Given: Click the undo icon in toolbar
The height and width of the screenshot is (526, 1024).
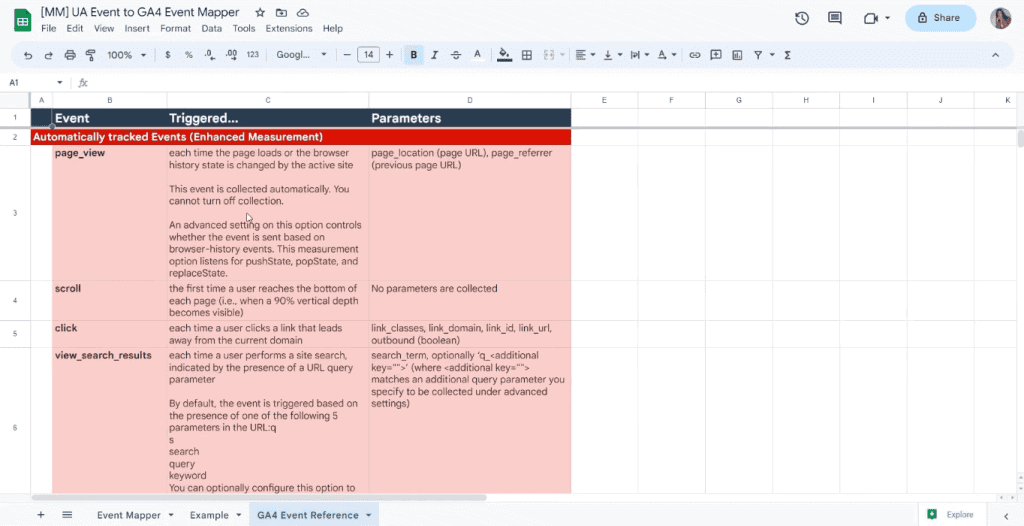Looking at the screenshot, I should click(27, 55).
